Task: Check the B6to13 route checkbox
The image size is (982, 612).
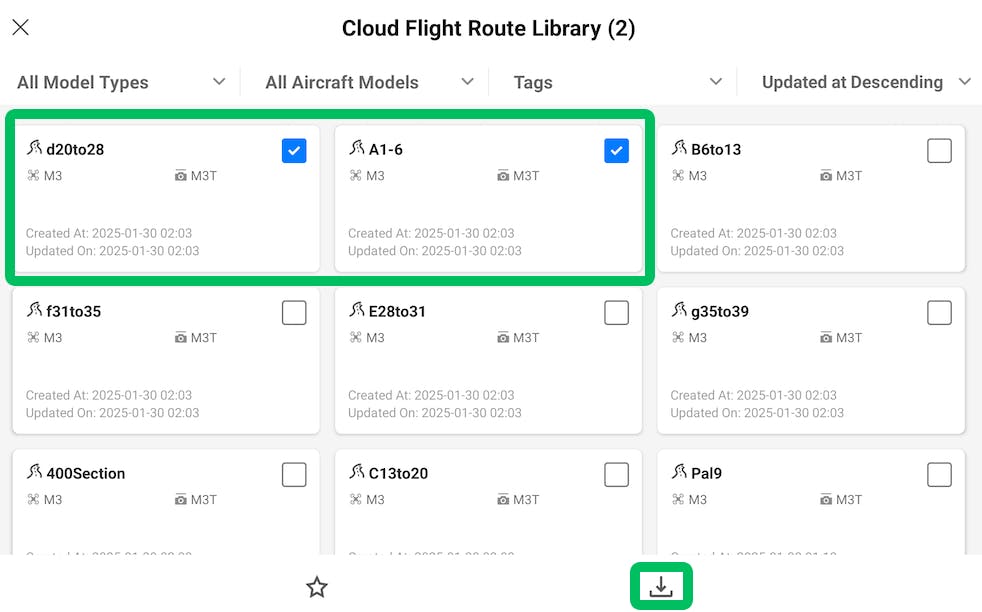Action: 939,151
